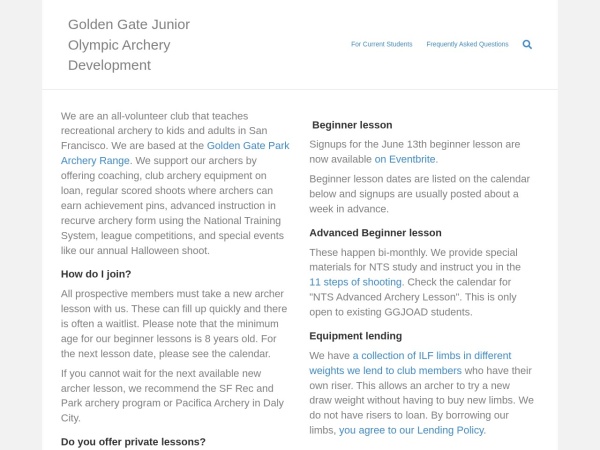The image size is (600, 450).
Task: Click the all-volunteer club intro paragraph
Action: point(175,183)
